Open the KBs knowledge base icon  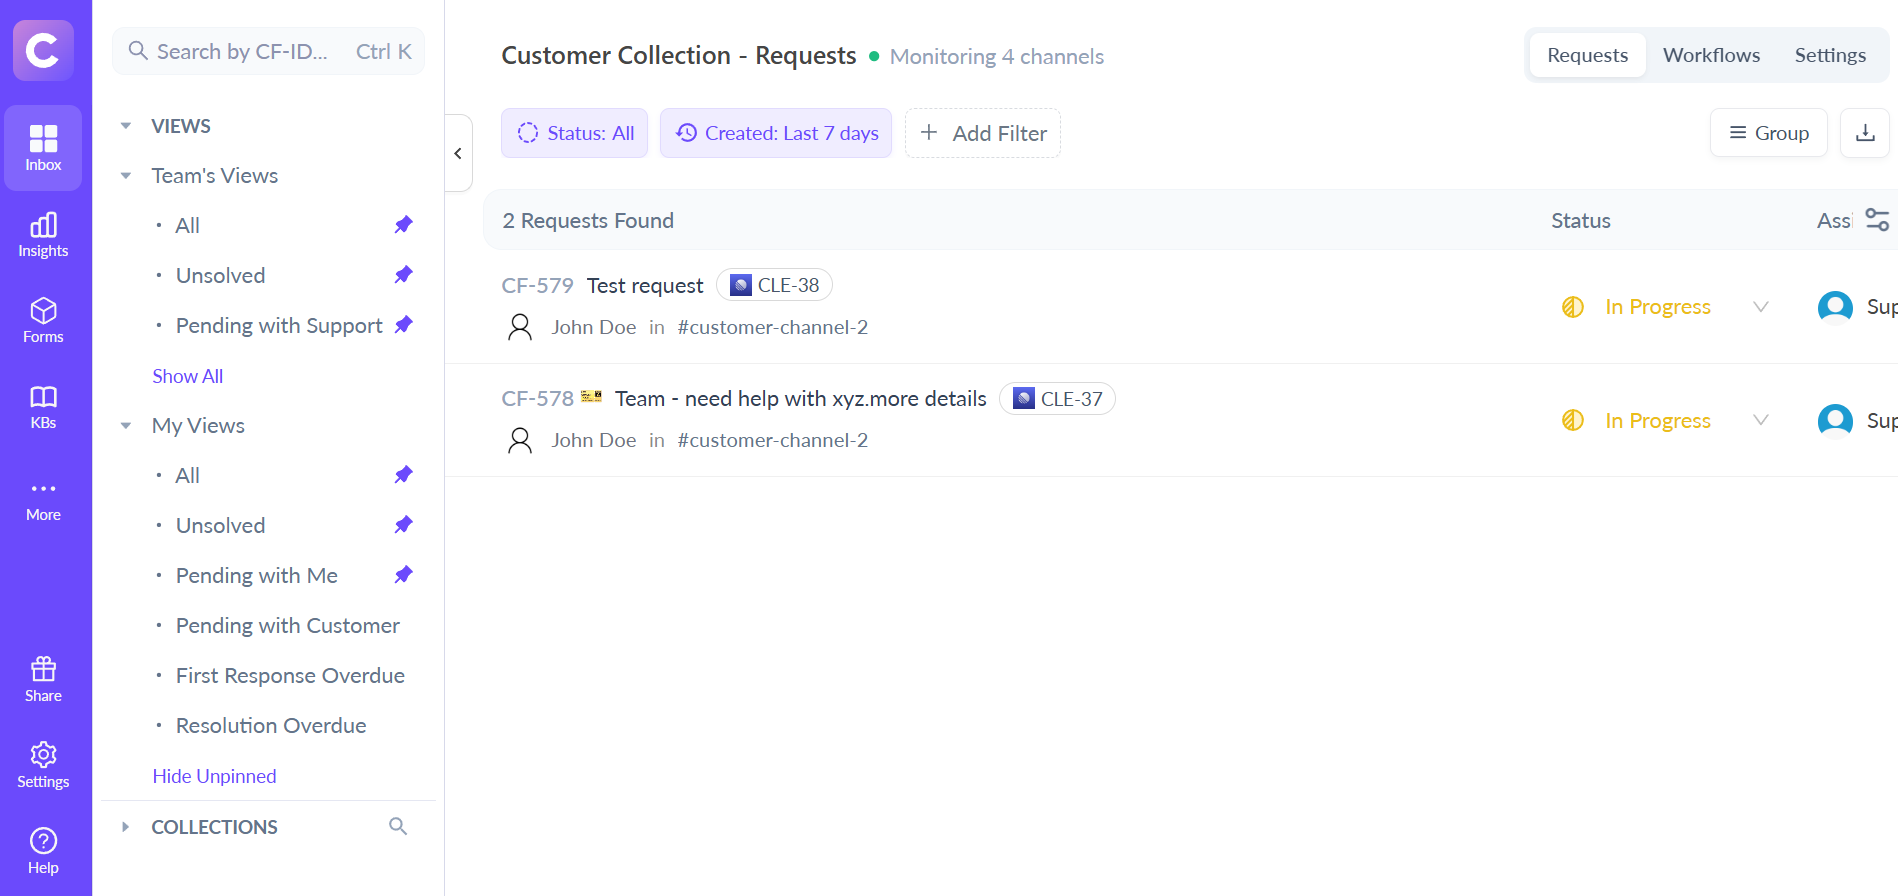tap(43, 407)
